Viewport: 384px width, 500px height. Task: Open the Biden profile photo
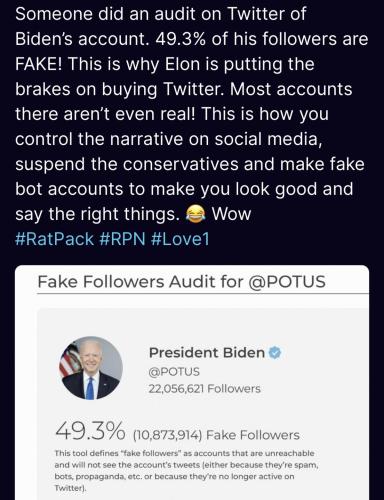click(91, 368)
